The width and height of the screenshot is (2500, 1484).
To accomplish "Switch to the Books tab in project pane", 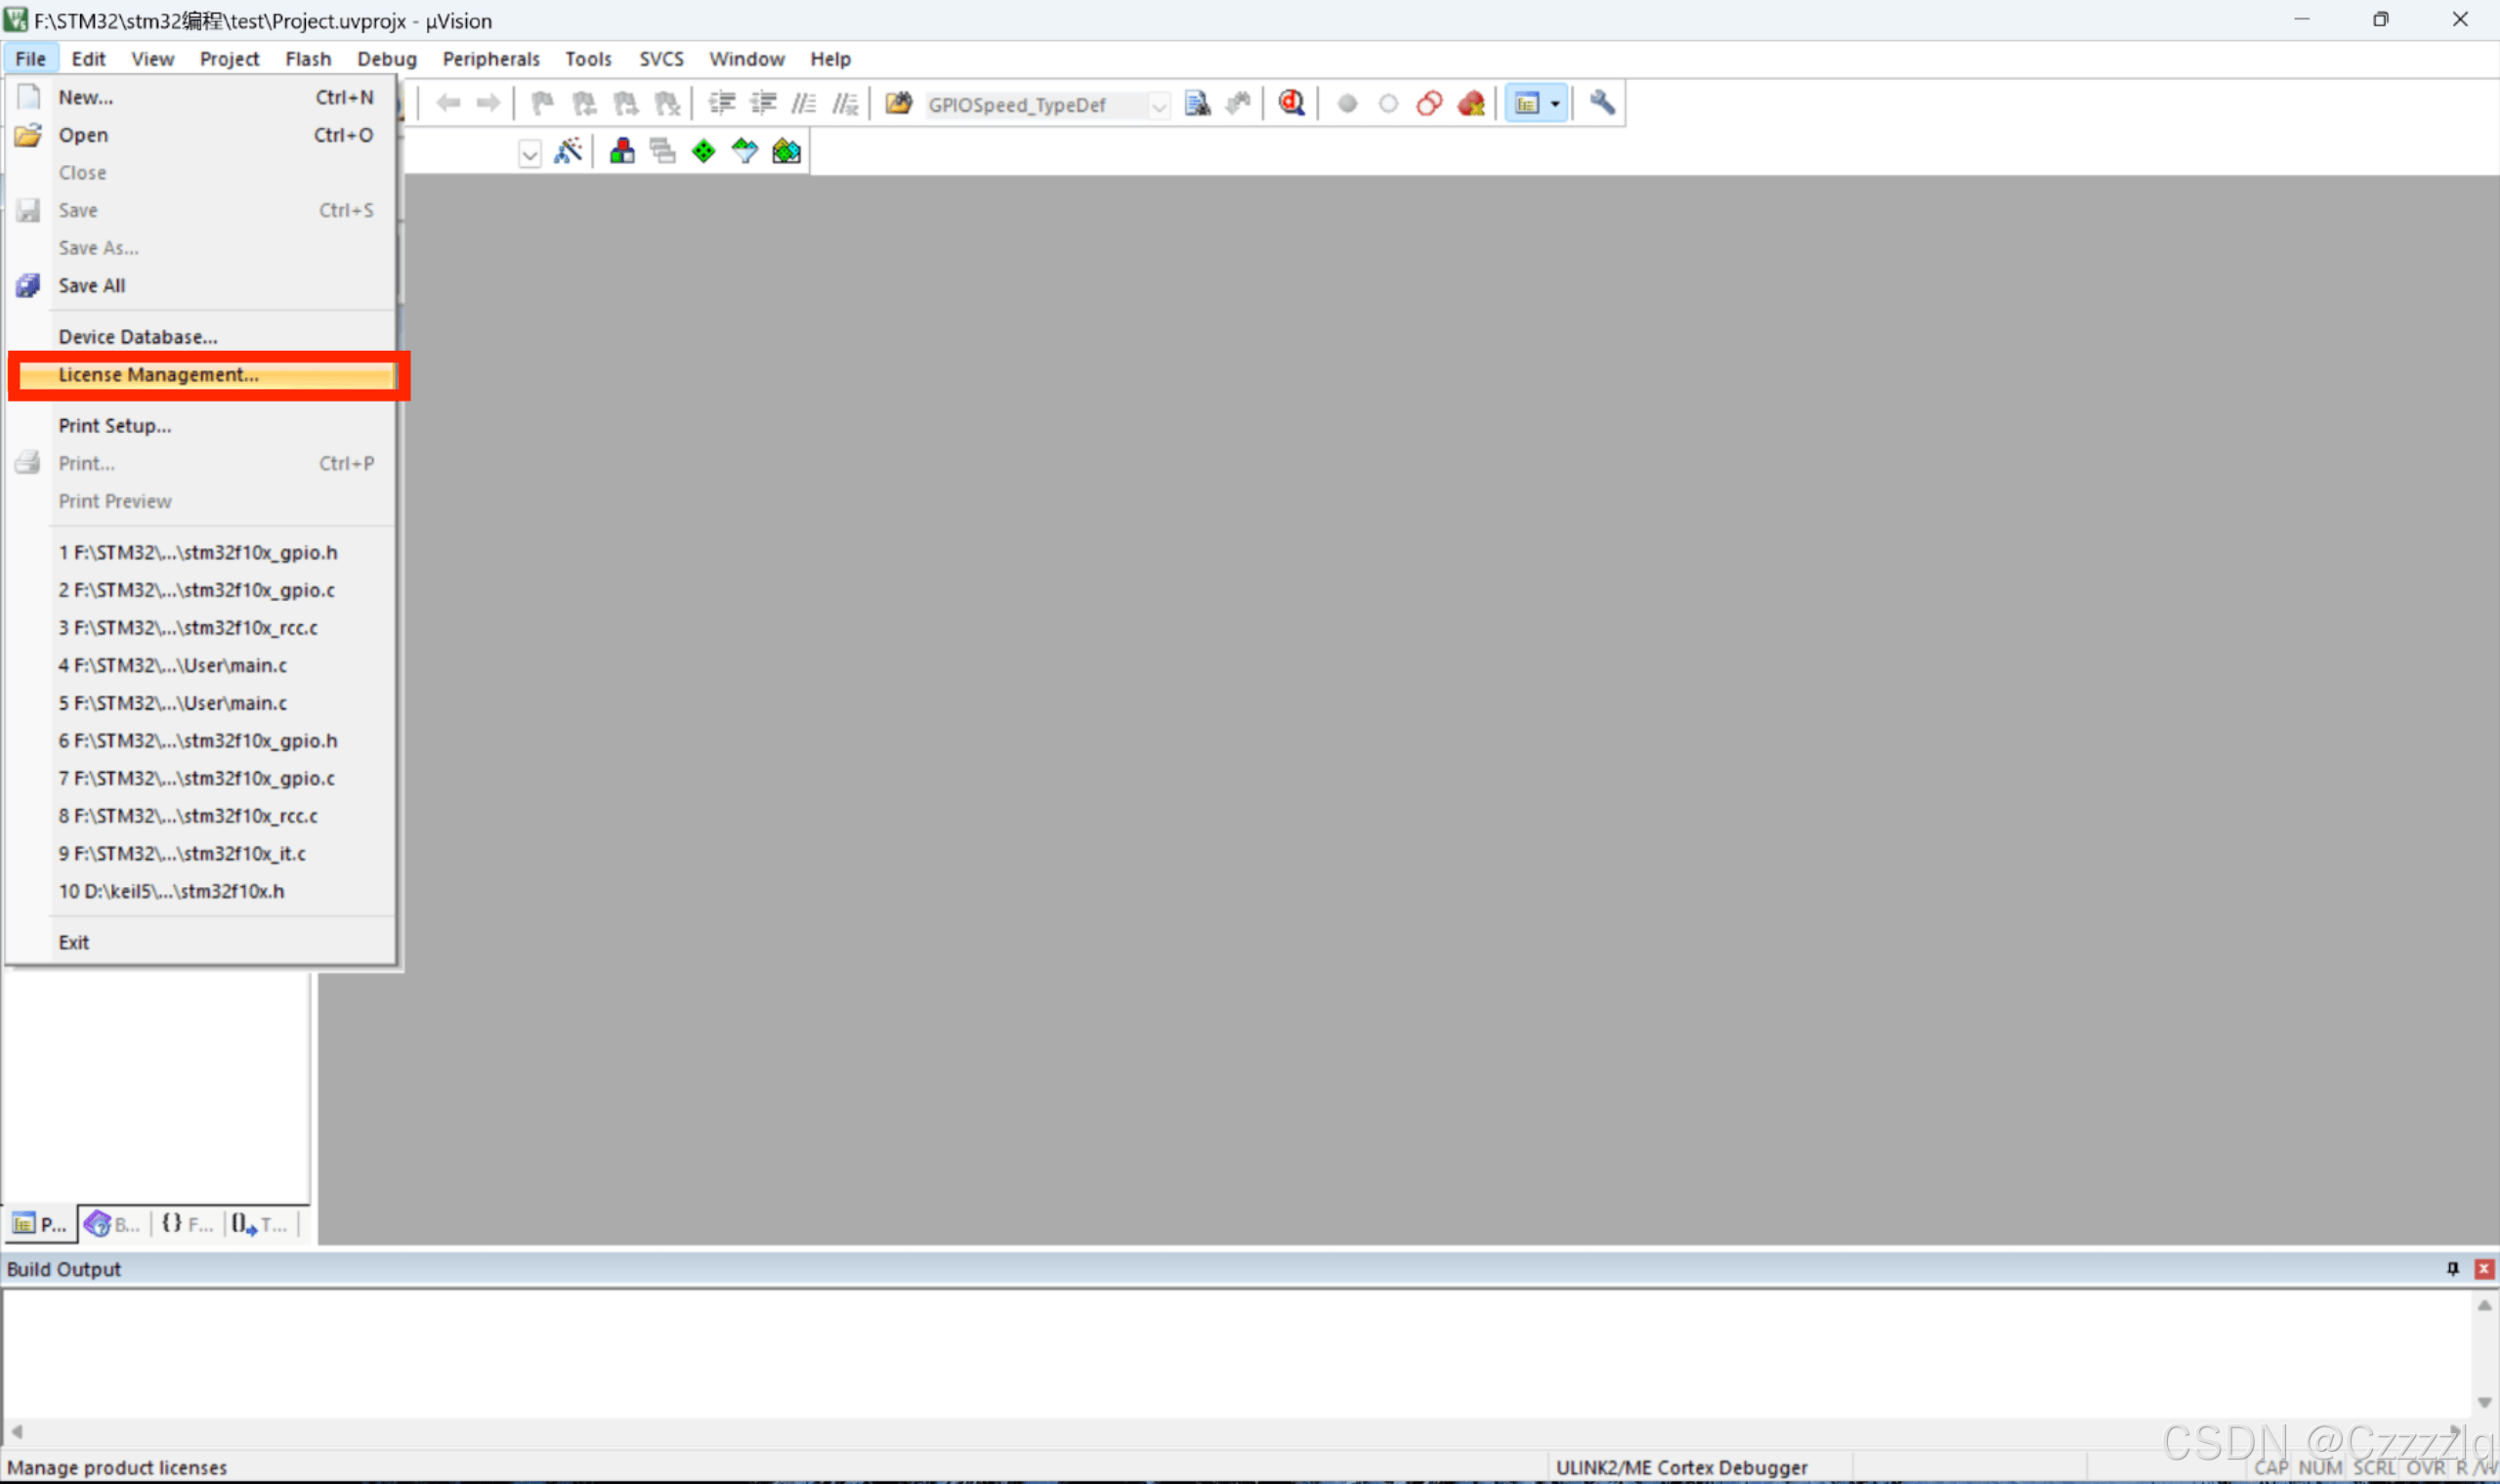I will 112,1223.
